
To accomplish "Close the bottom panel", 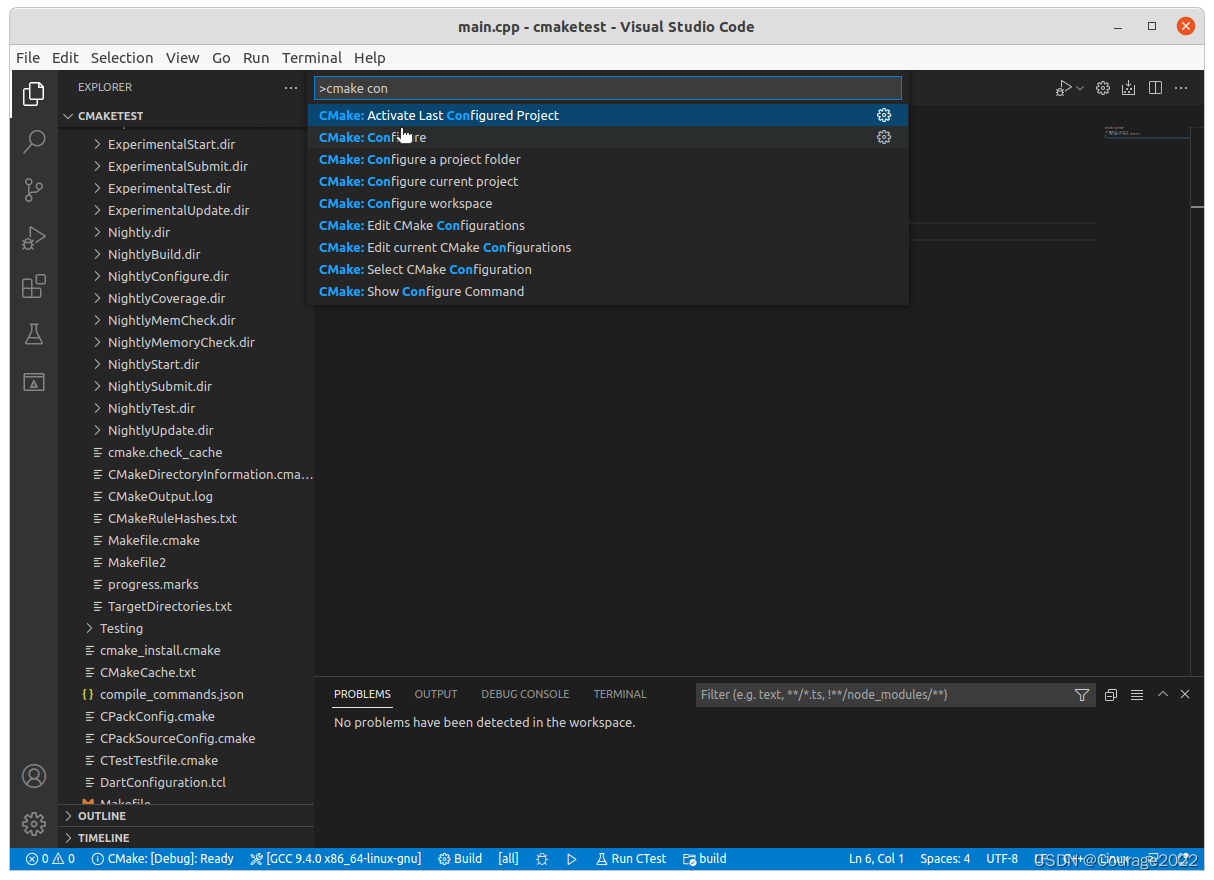I will coord(1185,694).
